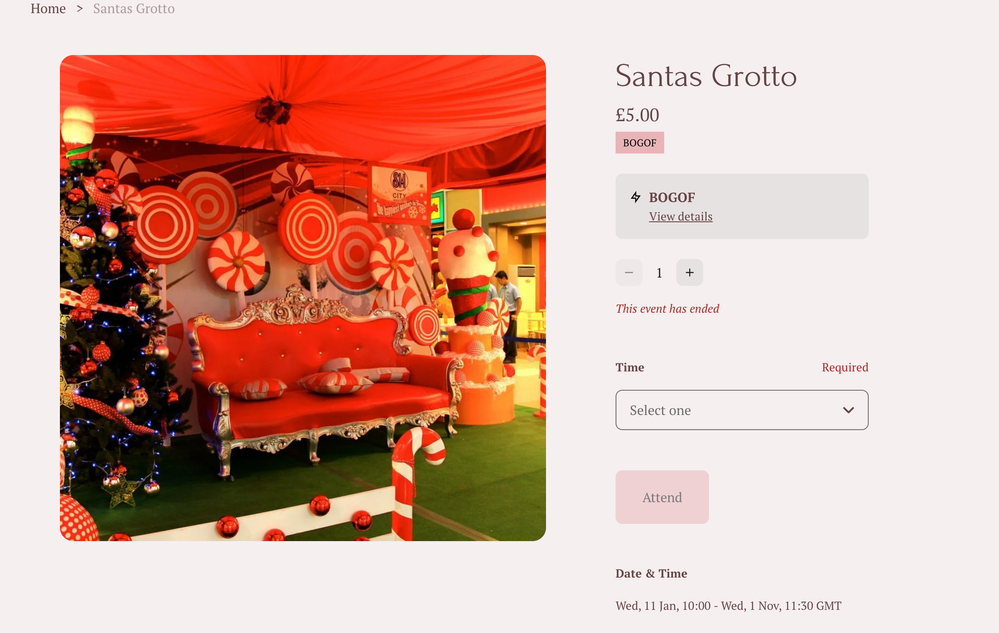Click the Santas Grotto breadcrumb item

tap(134, 8)
